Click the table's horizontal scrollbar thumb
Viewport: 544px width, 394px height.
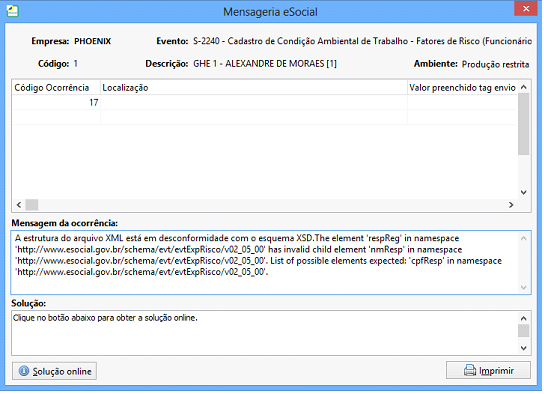click(32, 205)
